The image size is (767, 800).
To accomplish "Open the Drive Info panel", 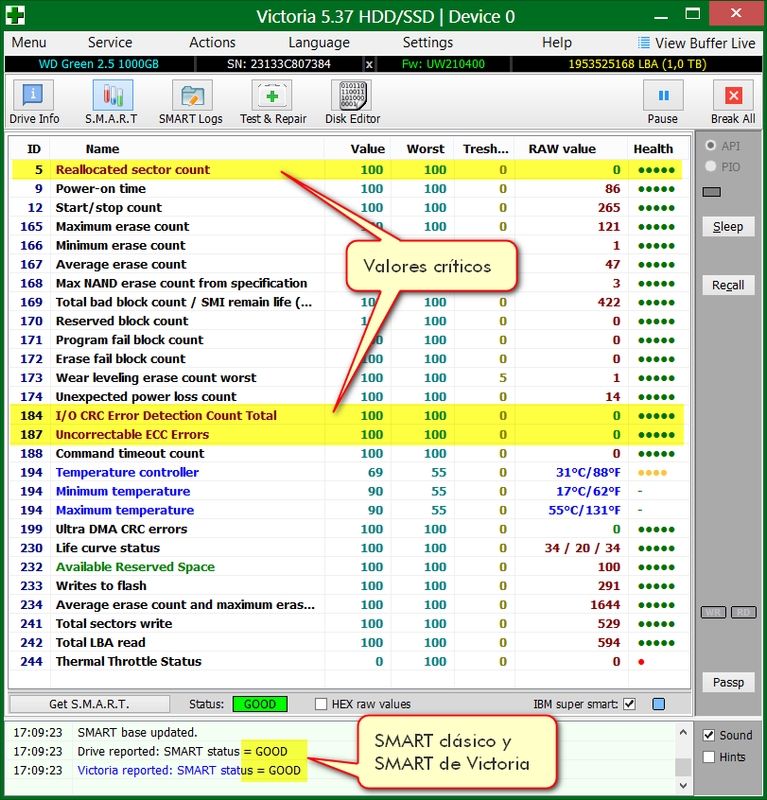I will point(34,102).
